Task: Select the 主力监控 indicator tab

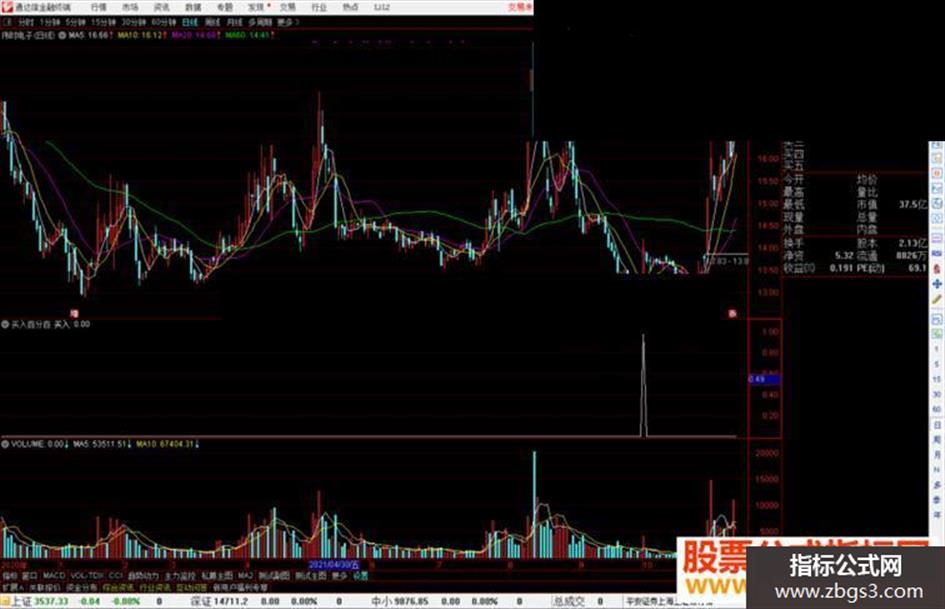Action: pyautogui.click(x=180, y=576)
